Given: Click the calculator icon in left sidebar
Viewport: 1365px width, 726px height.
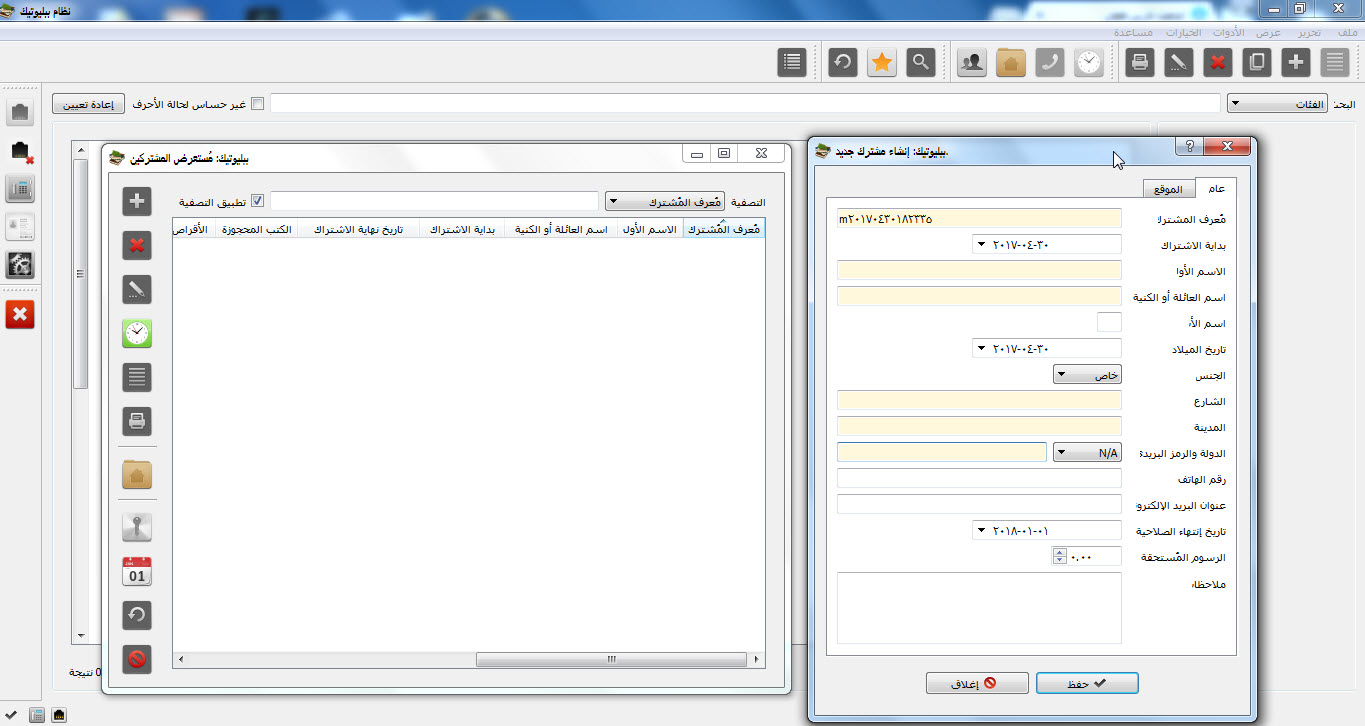Looking at the screenshot, I should (x=21, y=188).
